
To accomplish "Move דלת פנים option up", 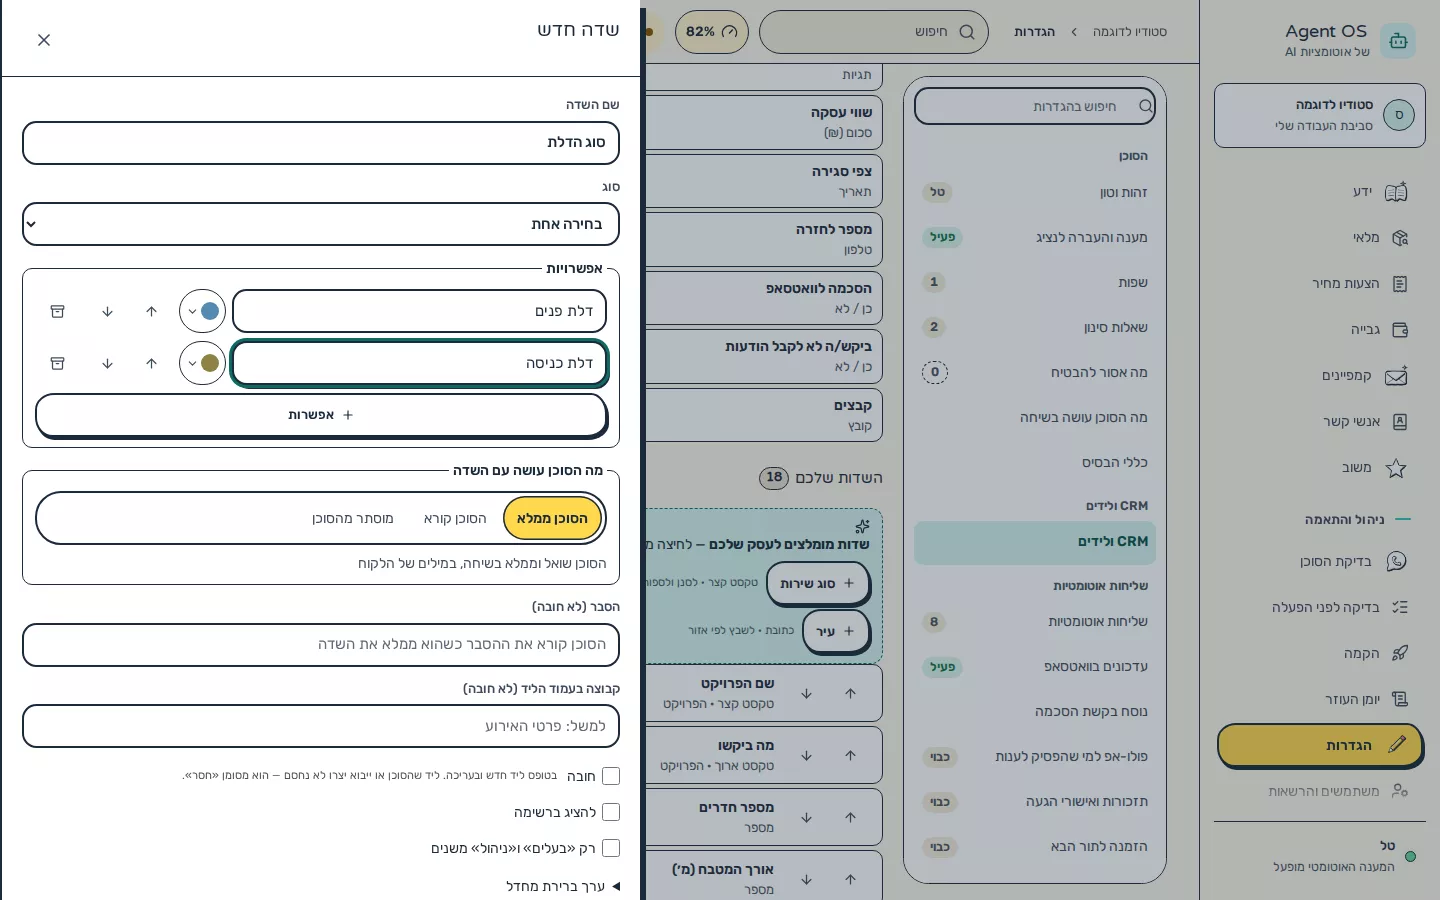I will (x=152, y=312).
